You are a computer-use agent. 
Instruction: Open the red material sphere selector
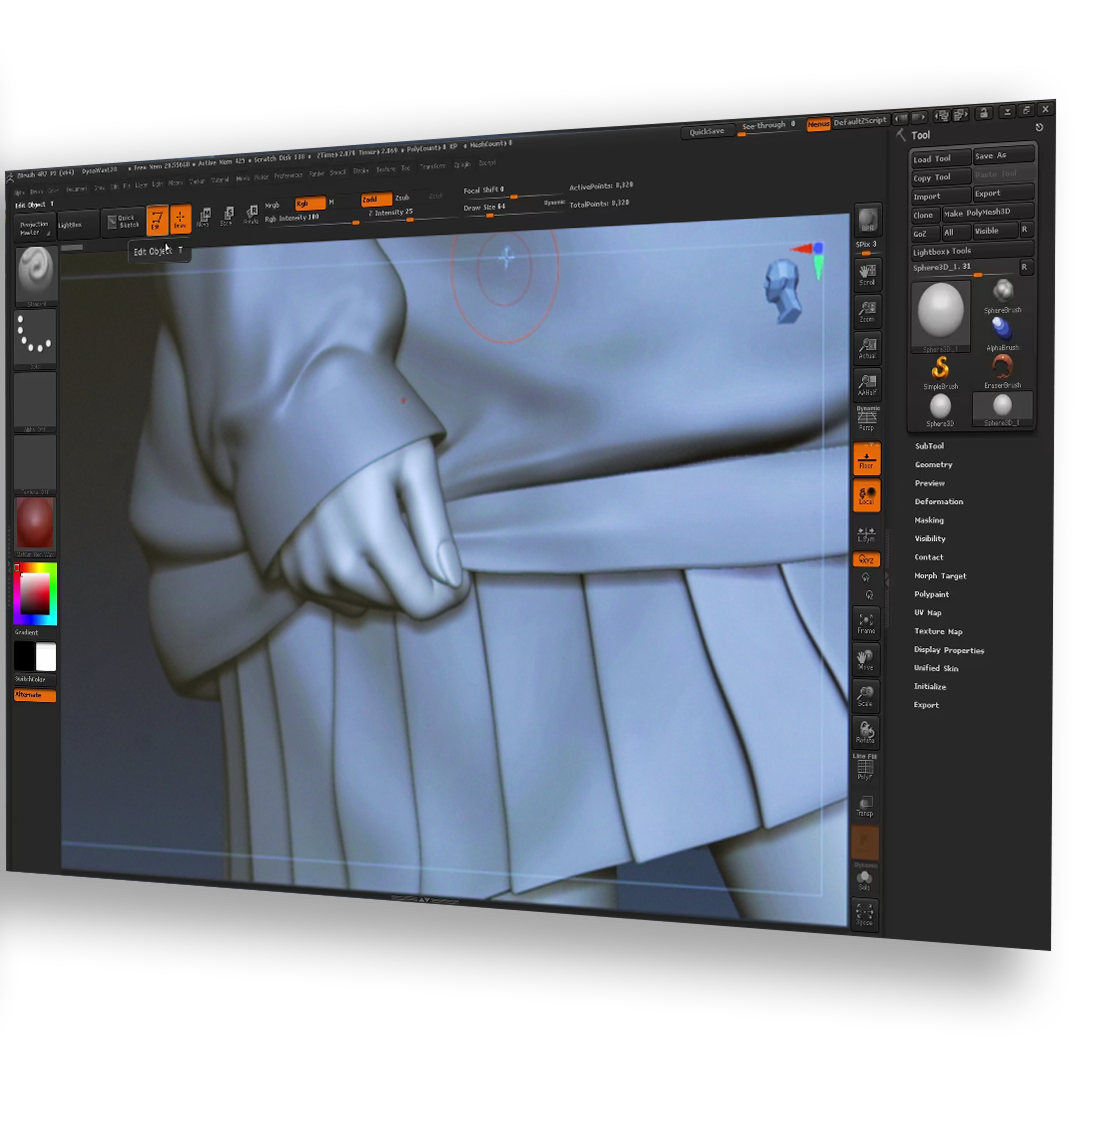[35, 527]
